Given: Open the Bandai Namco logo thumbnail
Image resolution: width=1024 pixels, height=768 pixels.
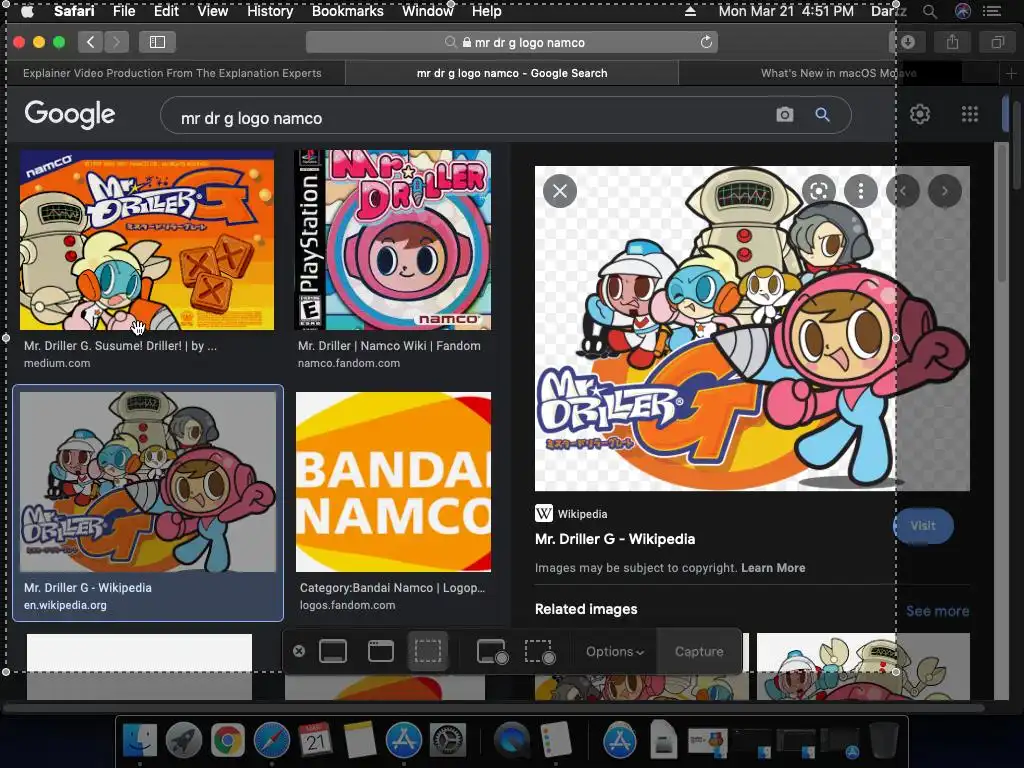Looking at the screenshot, I should tap(393, 482).
